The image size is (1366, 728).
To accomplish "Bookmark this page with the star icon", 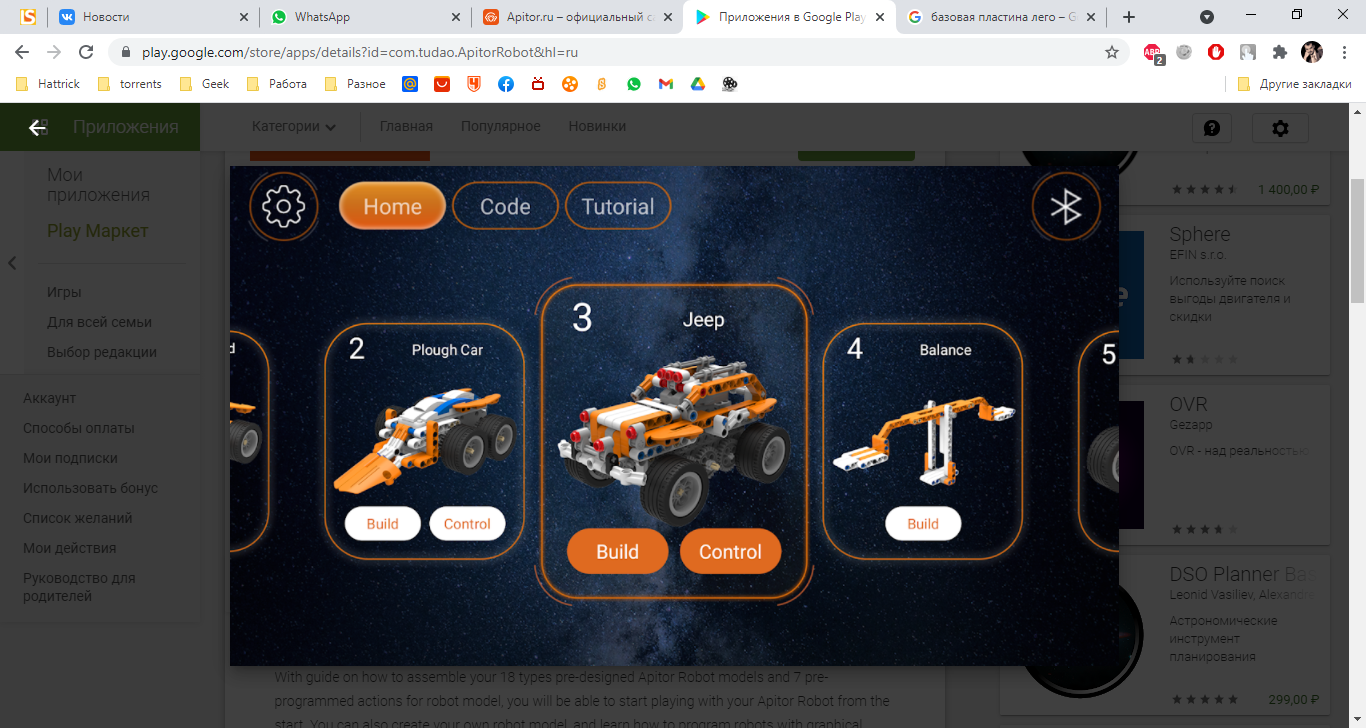I will point(1111,52).
